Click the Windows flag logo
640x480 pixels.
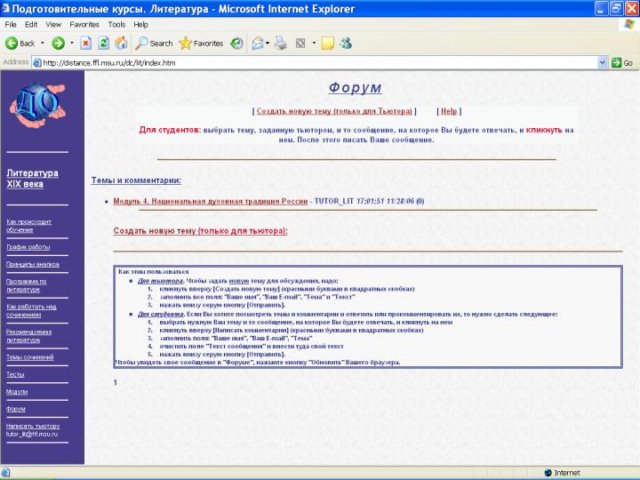point(629,24)
